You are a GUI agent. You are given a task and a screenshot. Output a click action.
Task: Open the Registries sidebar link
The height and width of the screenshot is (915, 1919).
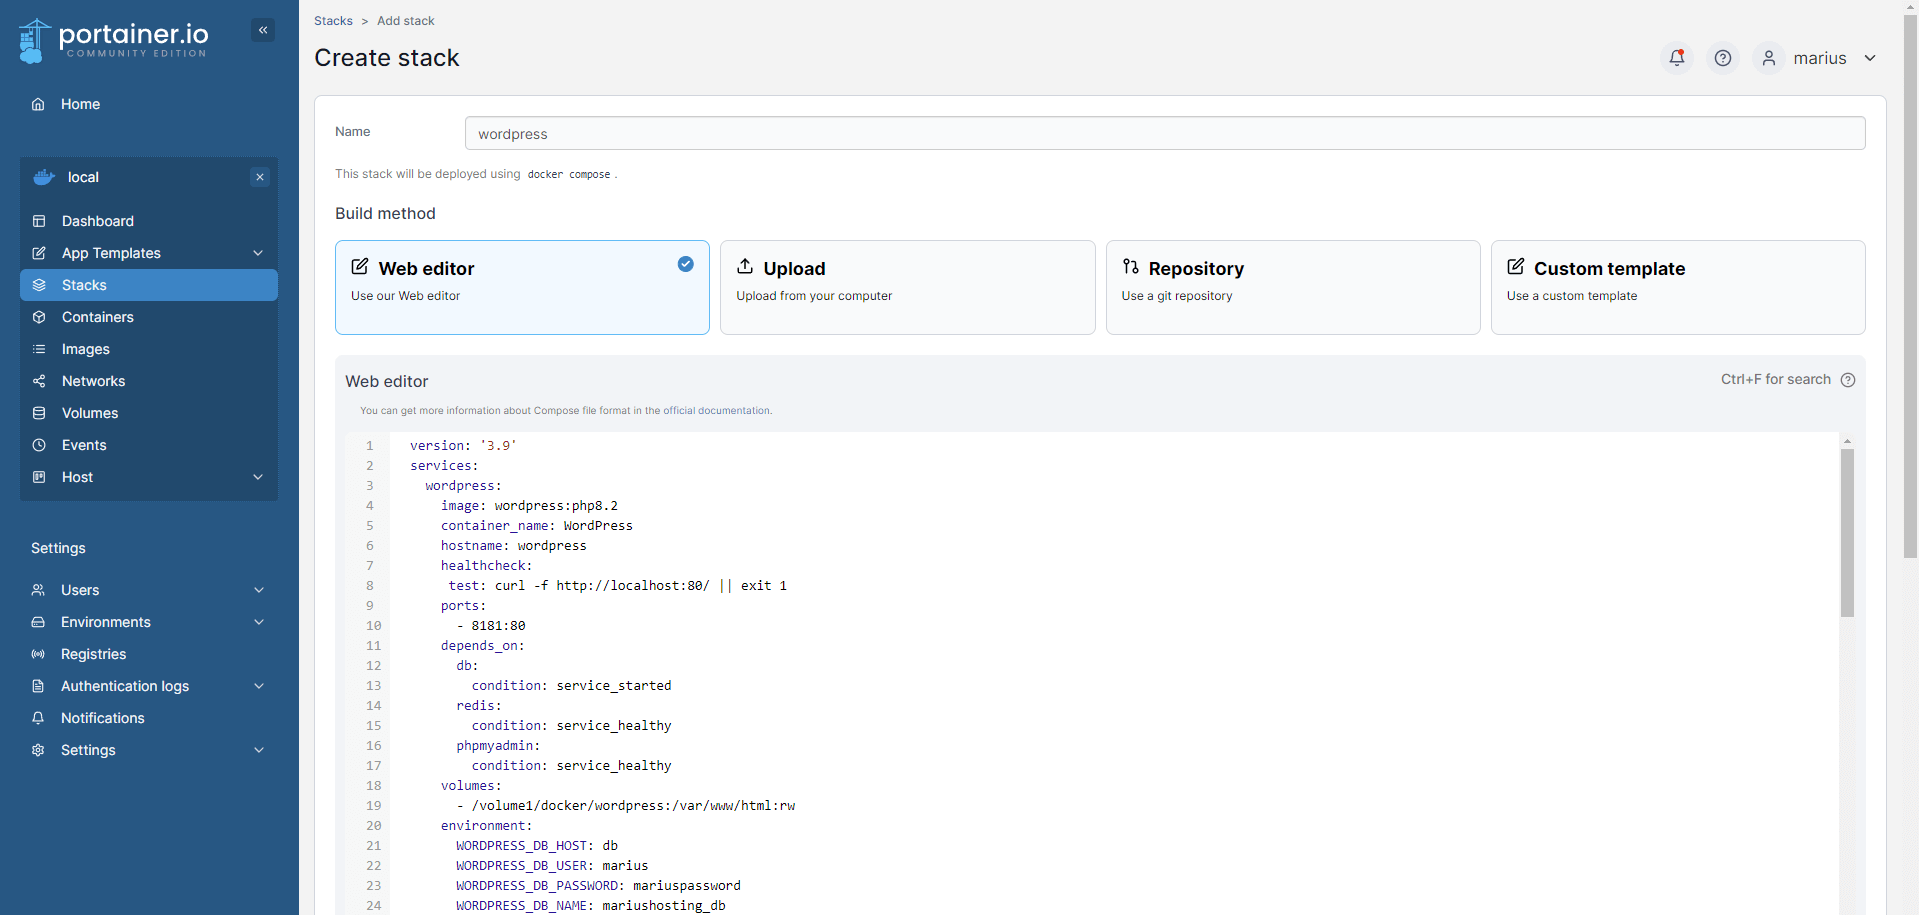(149, 654)
